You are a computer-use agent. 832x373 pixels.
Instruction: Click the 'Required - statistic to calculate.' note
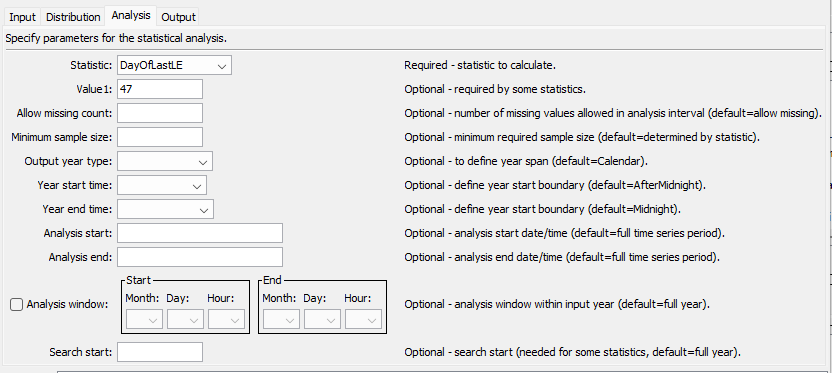(480, 65)
